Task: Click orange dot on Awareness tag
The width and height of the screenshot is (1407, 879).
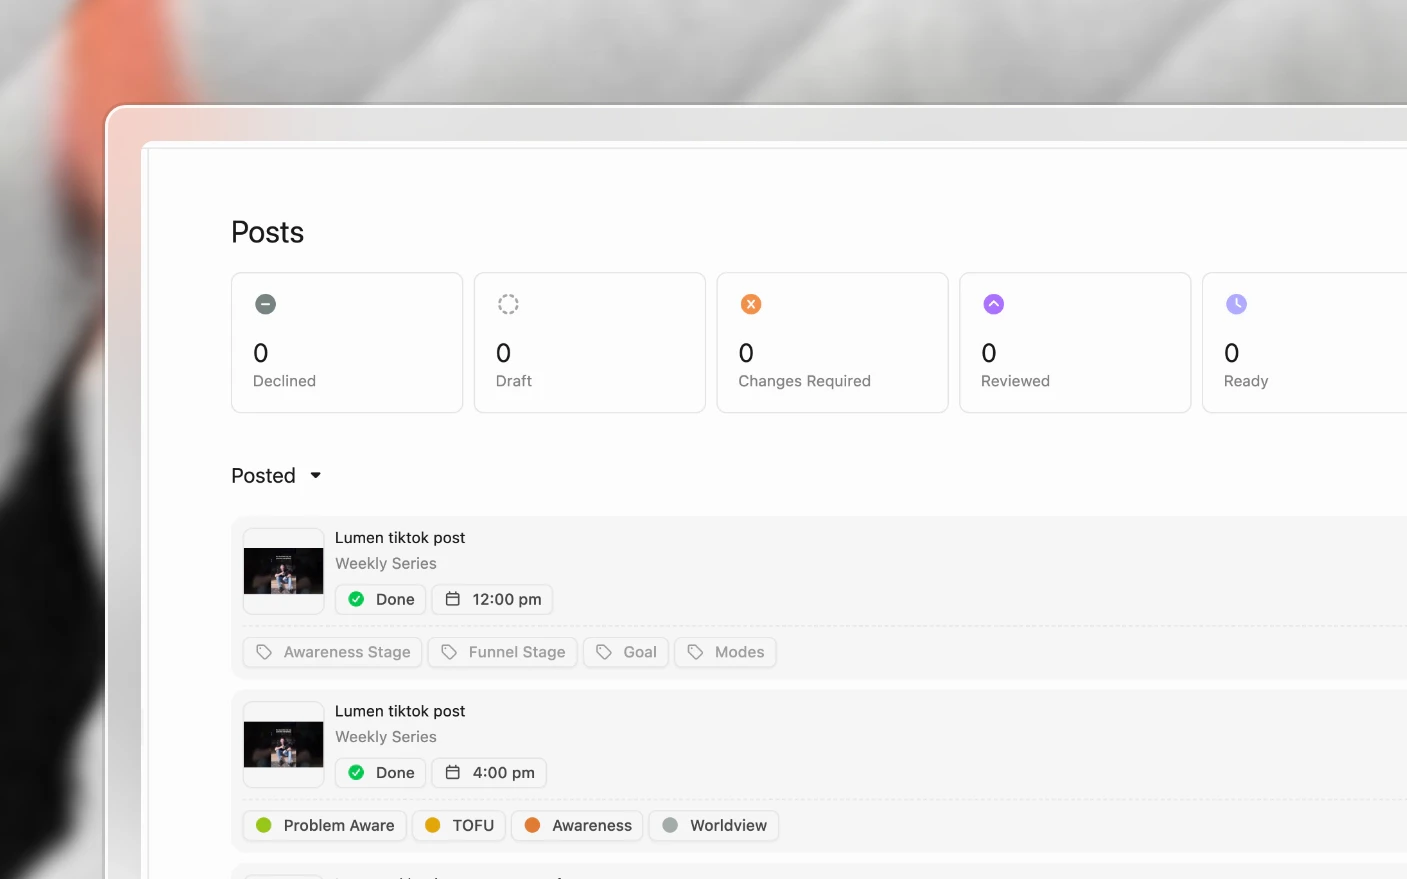Action: (x=532, y=825)
